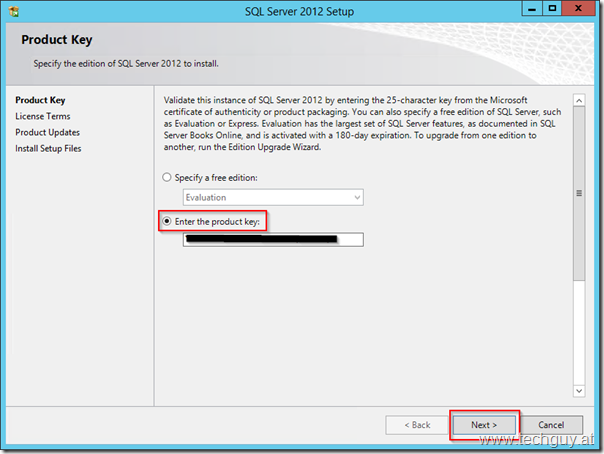604x454 pixels.
Task: Select the Specify a free edition radio button
Action: [x=166, y=178]
